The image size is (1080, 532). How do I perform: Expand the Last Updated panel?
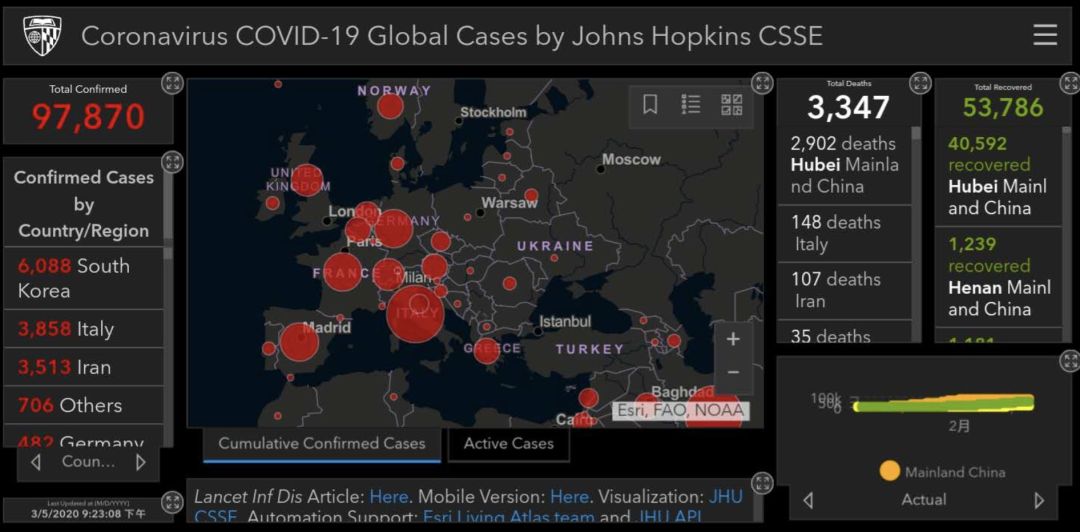(x=172, y=502)
